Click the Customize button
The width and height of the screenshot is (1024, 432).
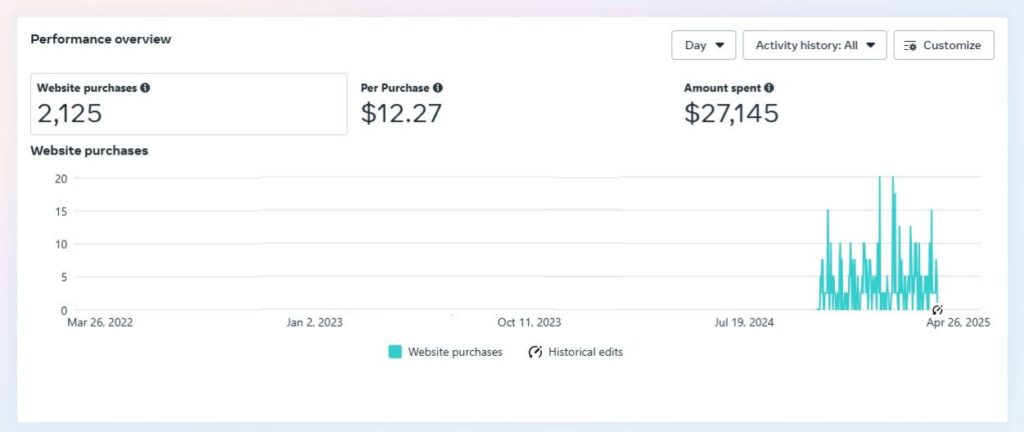tap(944, 45)
